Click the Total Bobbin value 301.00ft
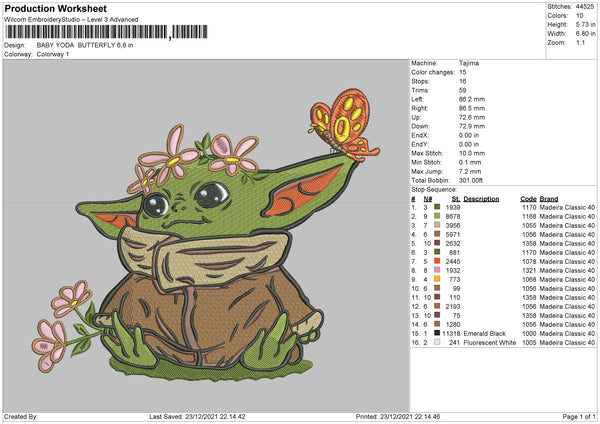The height and width of the screenshot is (424, 600). 471,180
